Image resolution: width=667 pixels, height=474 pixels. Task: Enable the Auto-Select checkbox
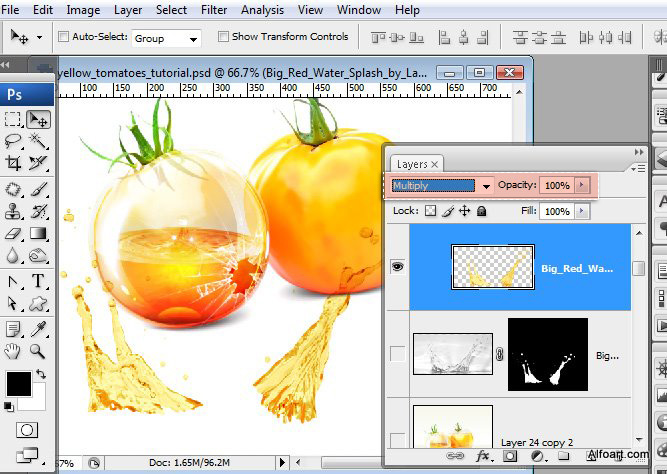point(65,37)
